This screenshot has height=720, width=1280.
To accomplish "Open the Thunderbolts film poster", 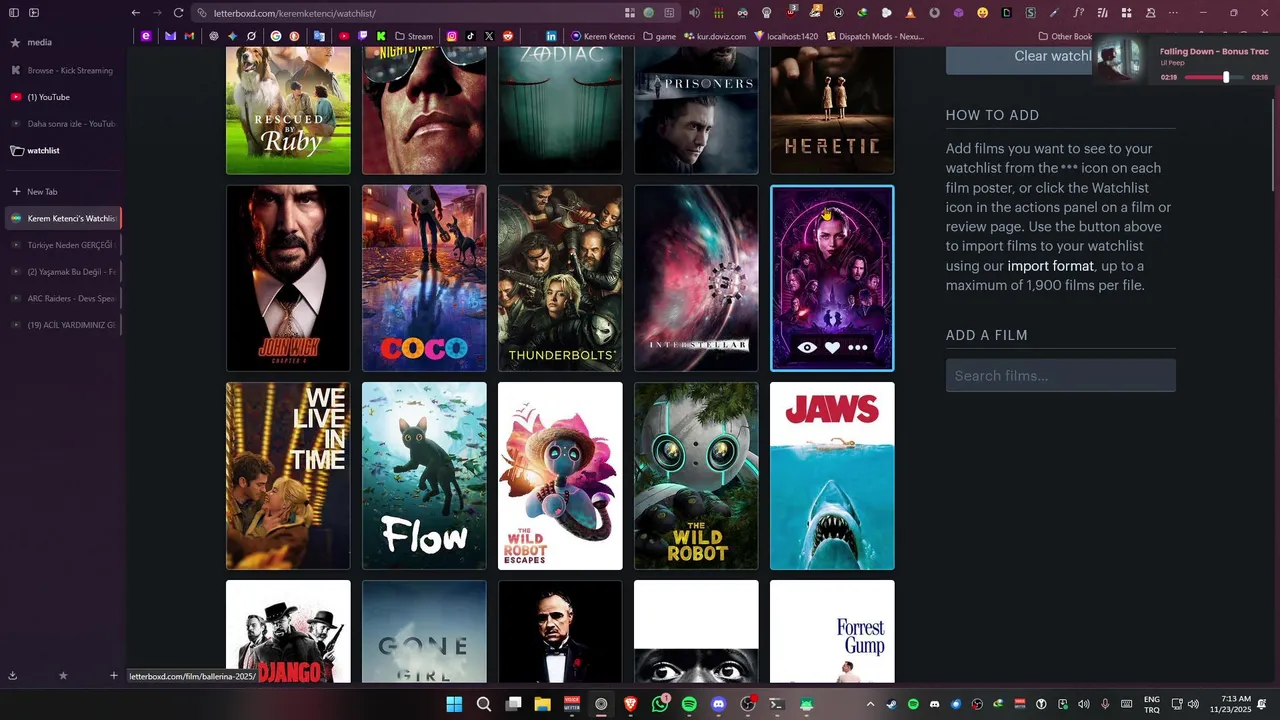I will click(x=560, y=278).
